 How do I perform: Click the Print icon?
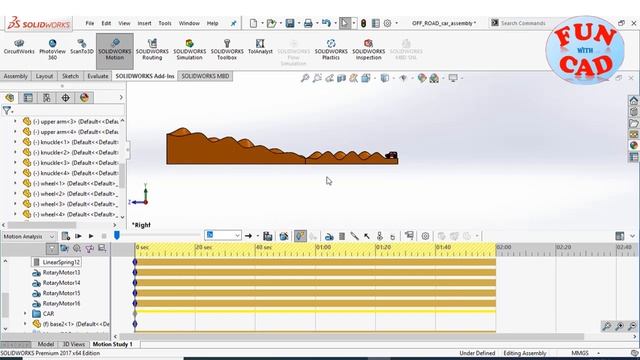tap(308, 23)
